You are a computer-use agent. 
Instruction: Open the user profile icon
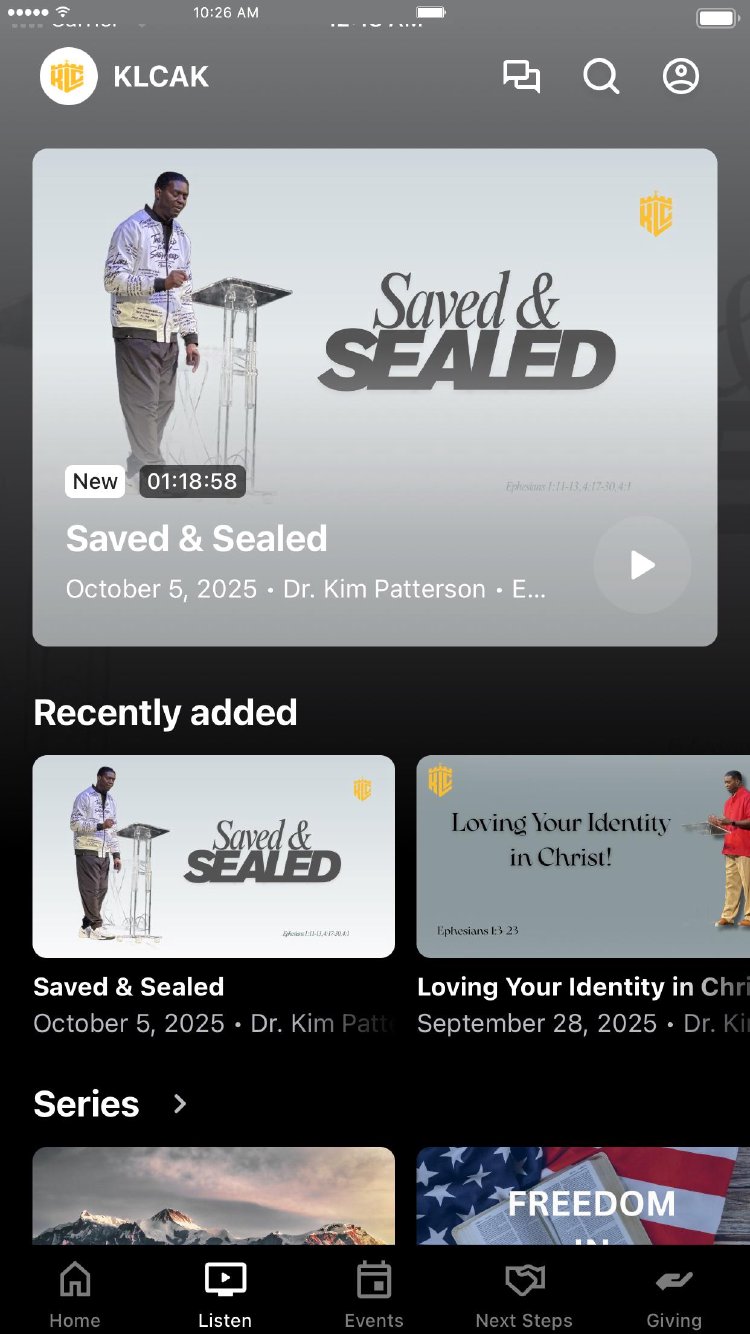point(681,77)
